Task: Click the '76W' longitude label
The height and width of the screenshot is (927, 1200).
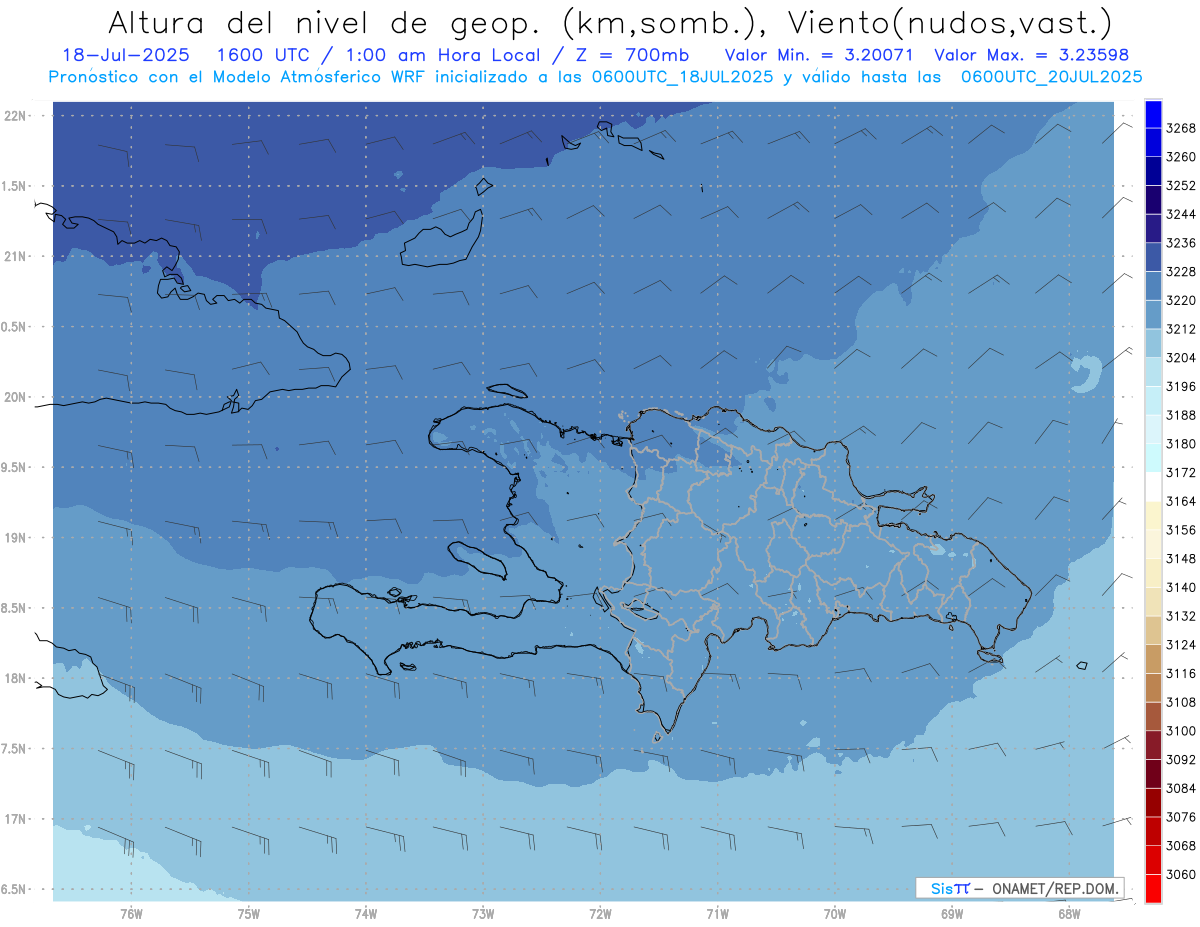Action: tap(131, 914)
